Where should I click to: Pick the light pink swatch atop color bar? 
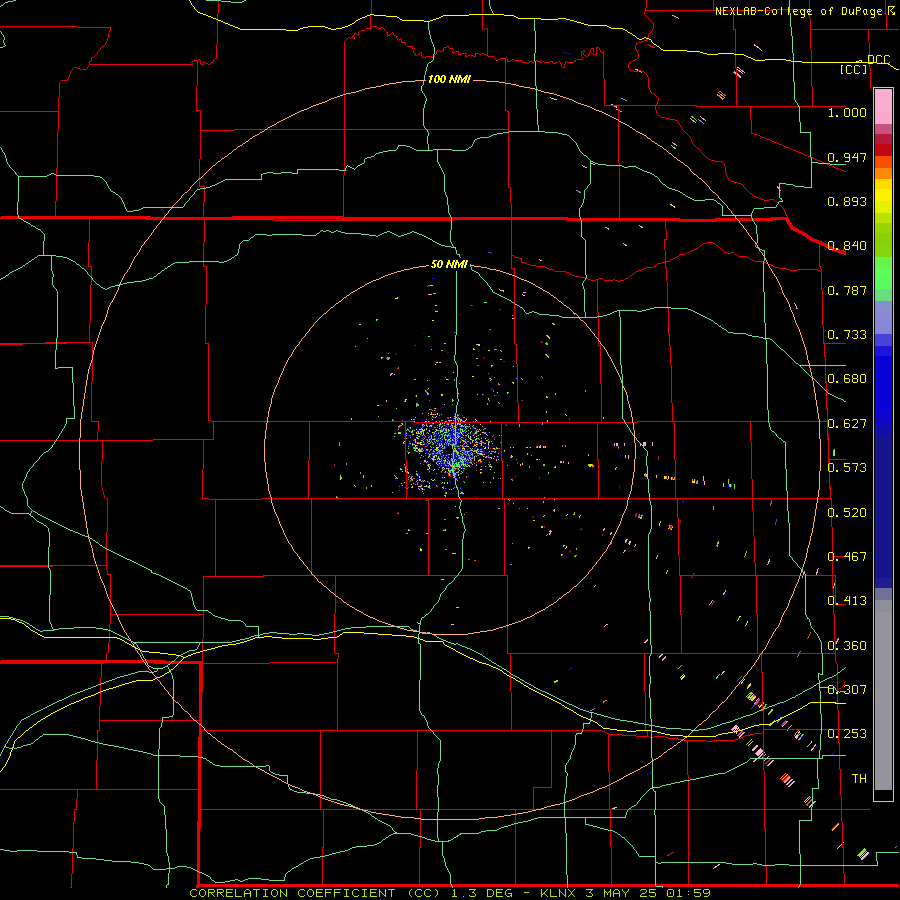click(883, 107)
